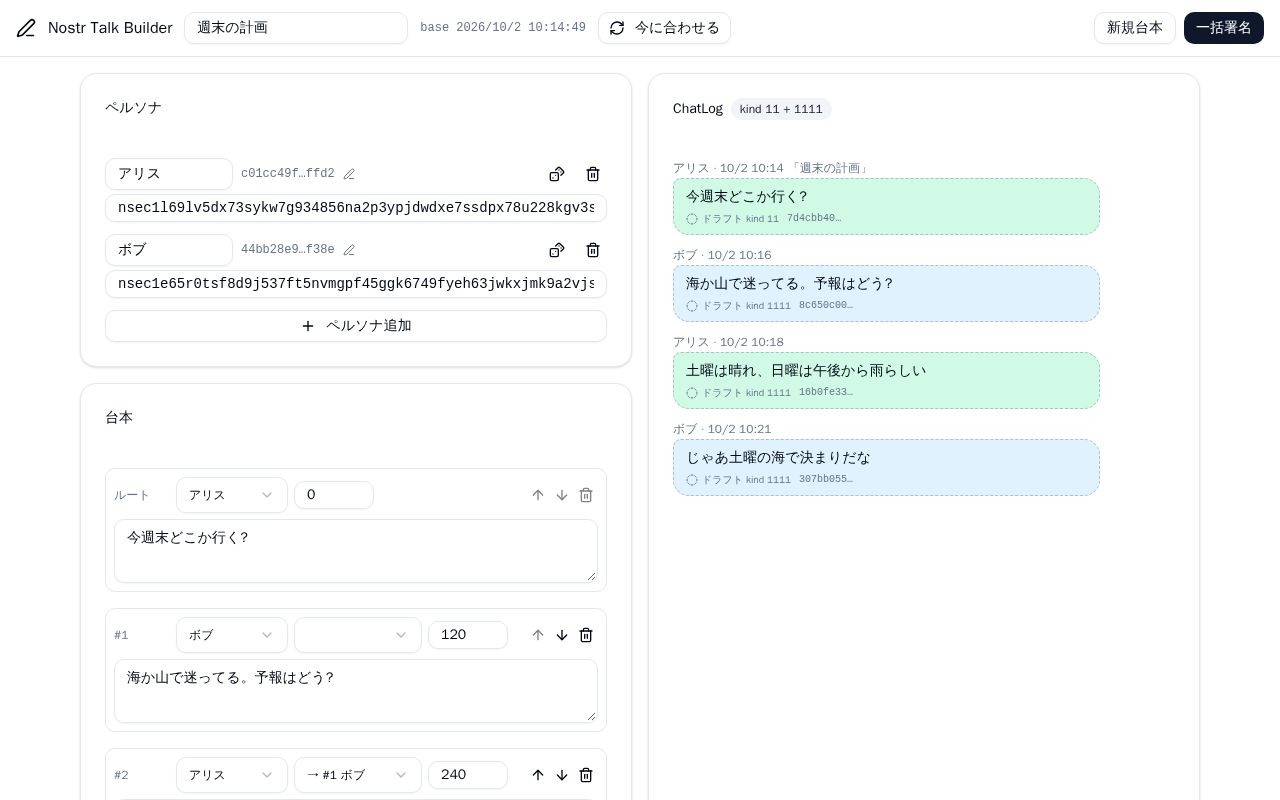Open line #2 speaker dropdown (アリス)
This screenshot has height=800, width=1280.
232,775
